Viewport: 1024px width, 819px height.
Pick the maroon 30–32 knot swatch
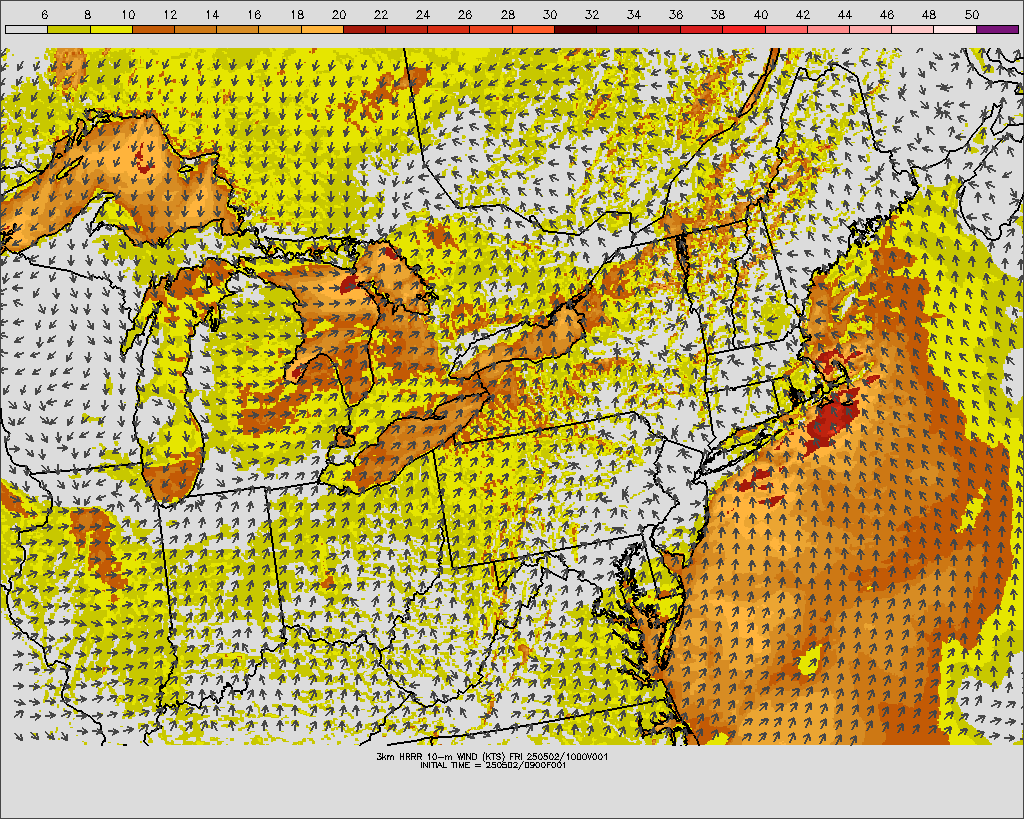pos(575,29)
